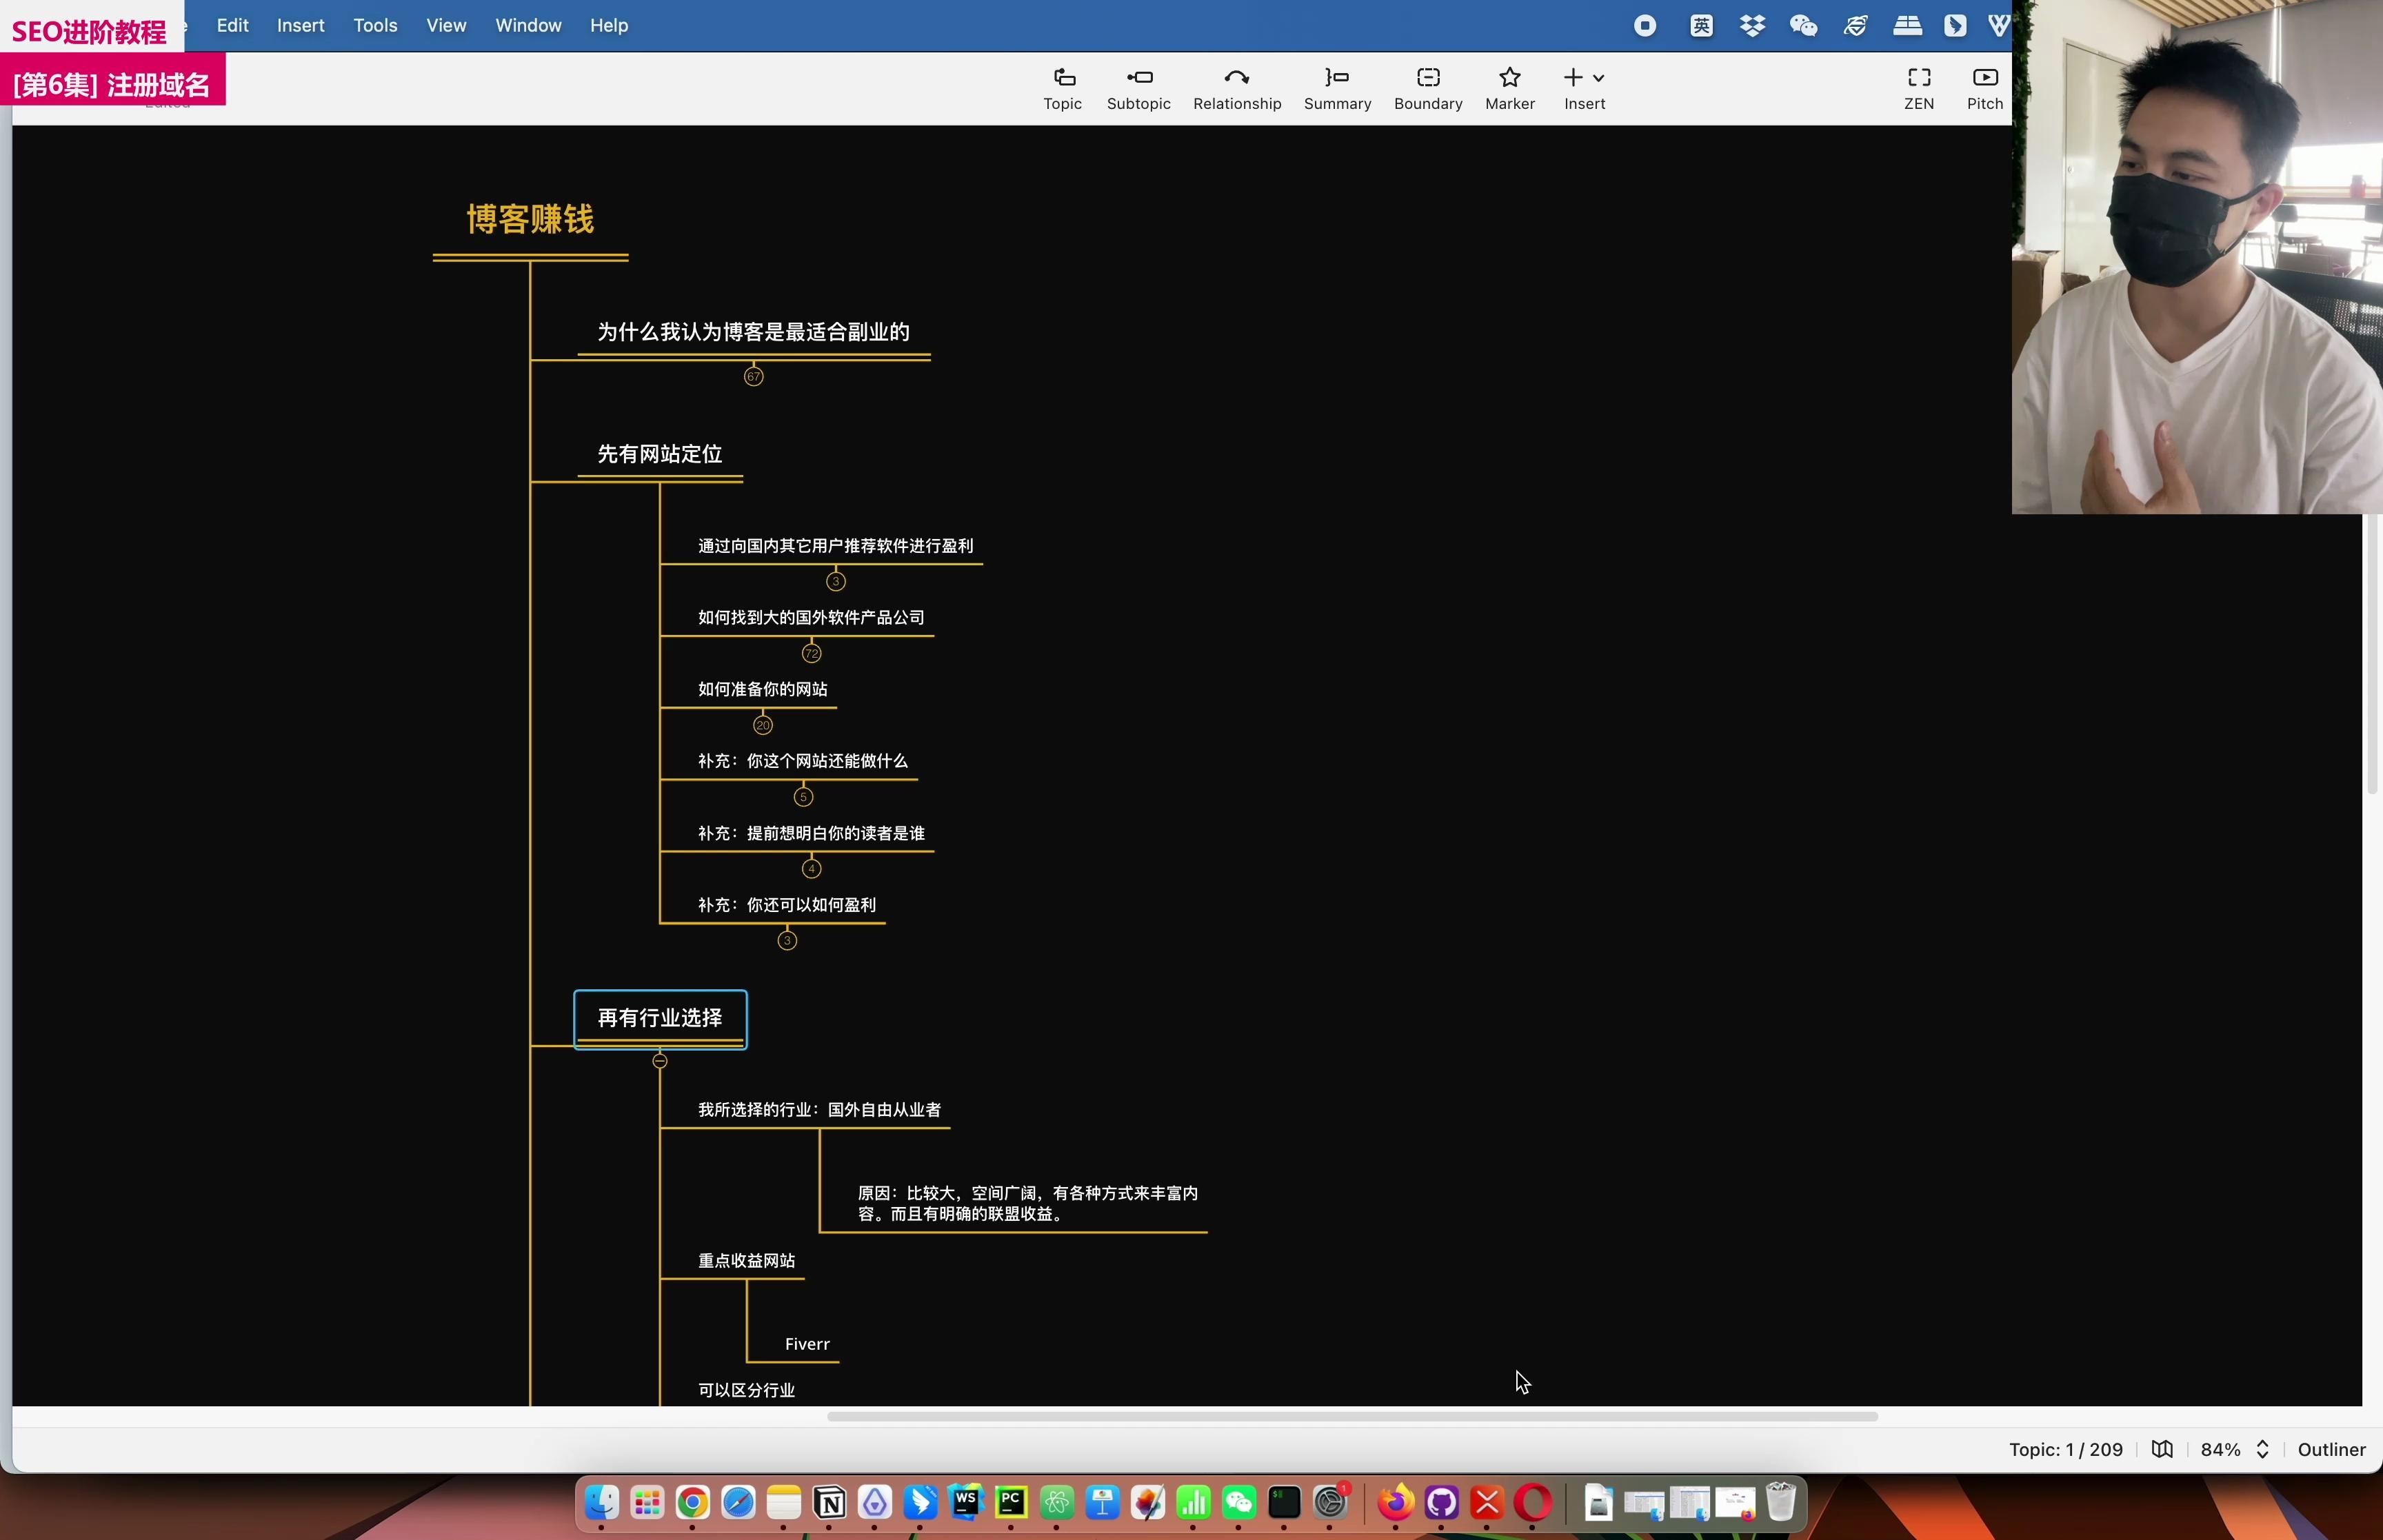This screenshot has height=1540, width=2383.
Task: Open System Preferences from Dock
Action: [x=1330, y=1503]
